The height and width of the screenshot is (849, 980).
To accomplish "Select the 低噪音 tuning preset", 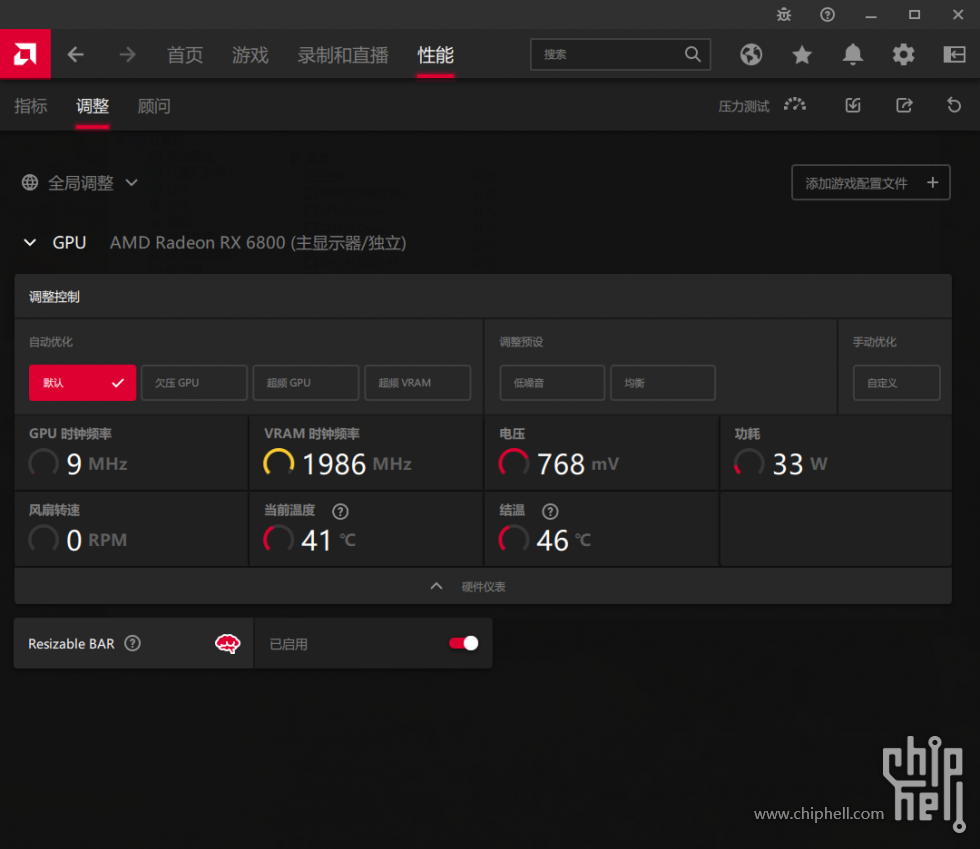I will pos(552,383).
